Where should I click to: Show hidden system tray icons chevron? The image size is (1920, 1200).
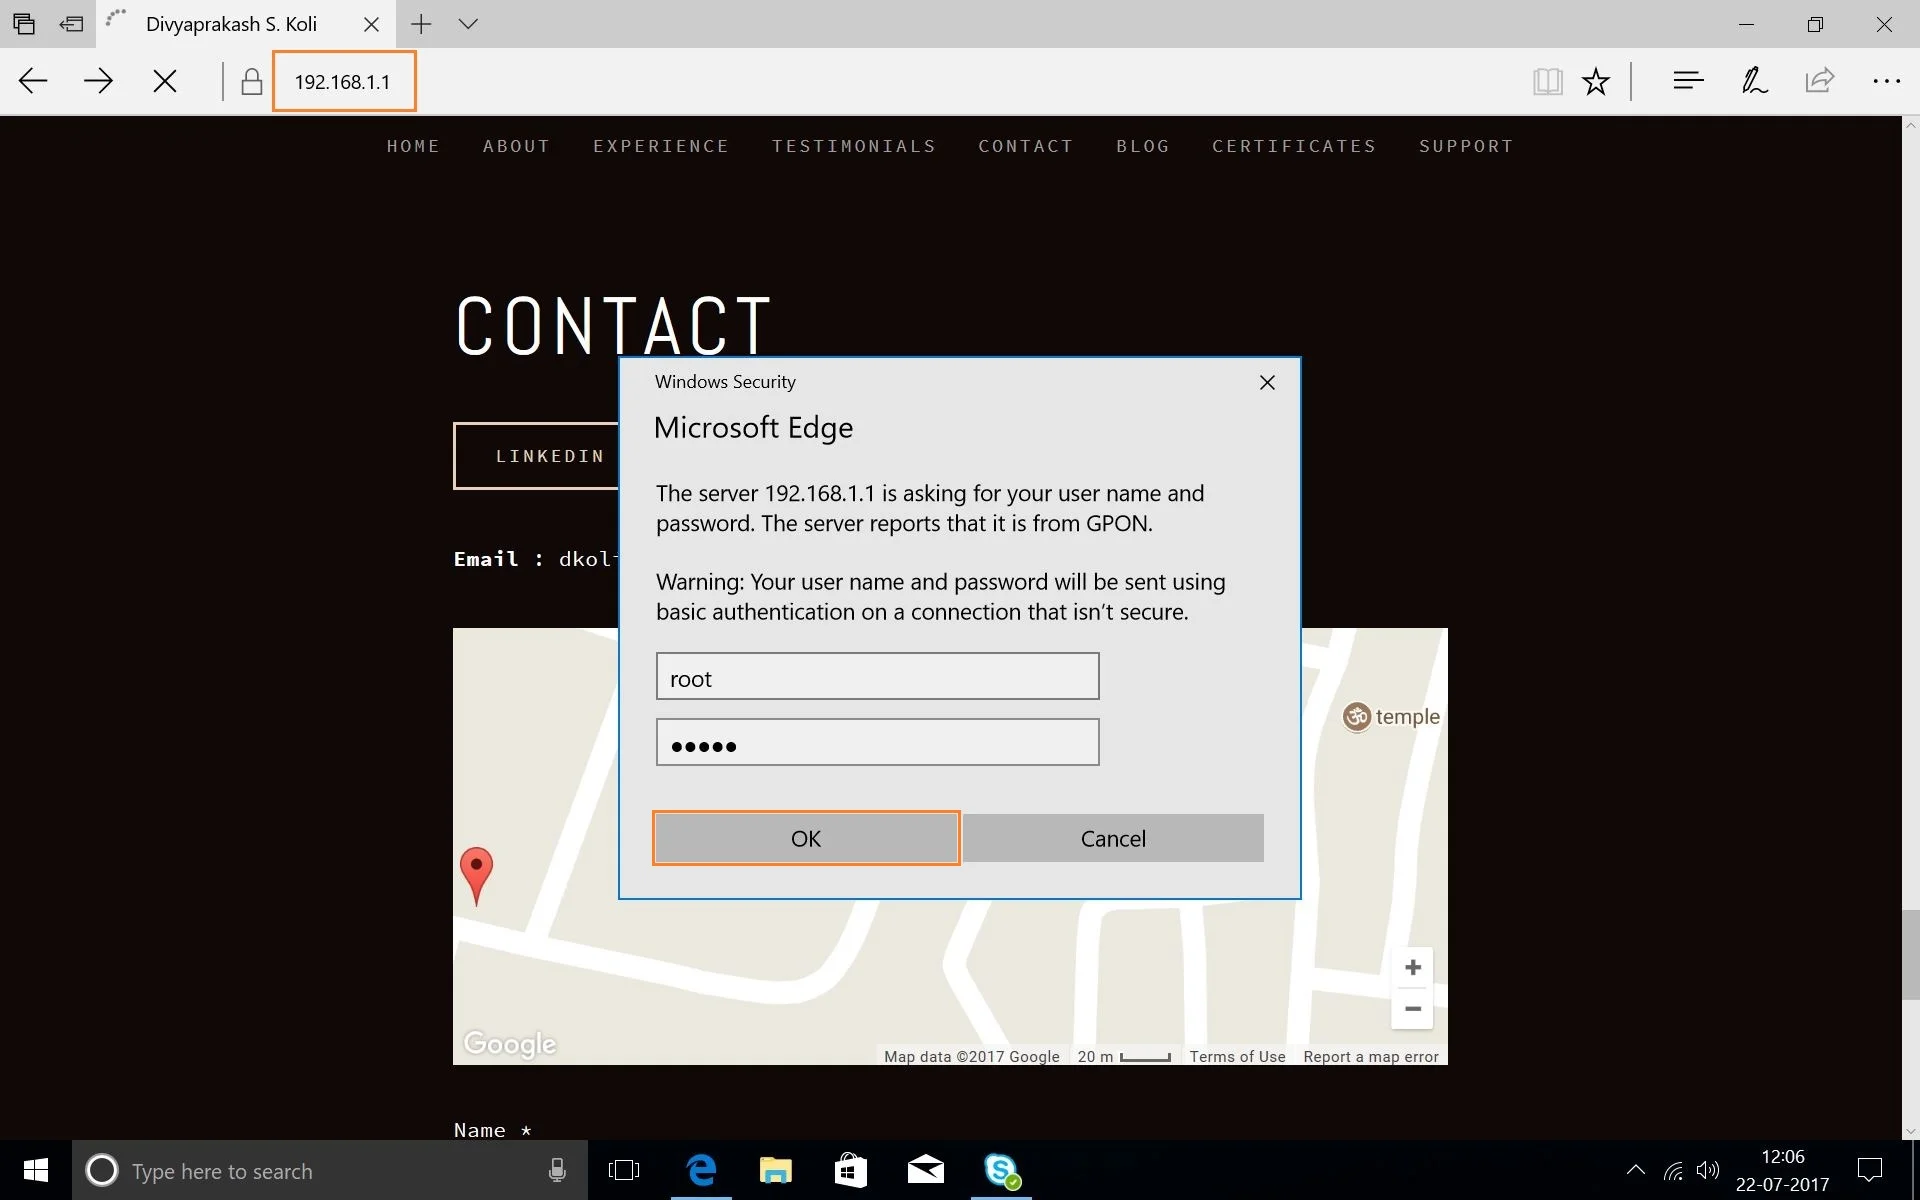click(1636, 1169)
